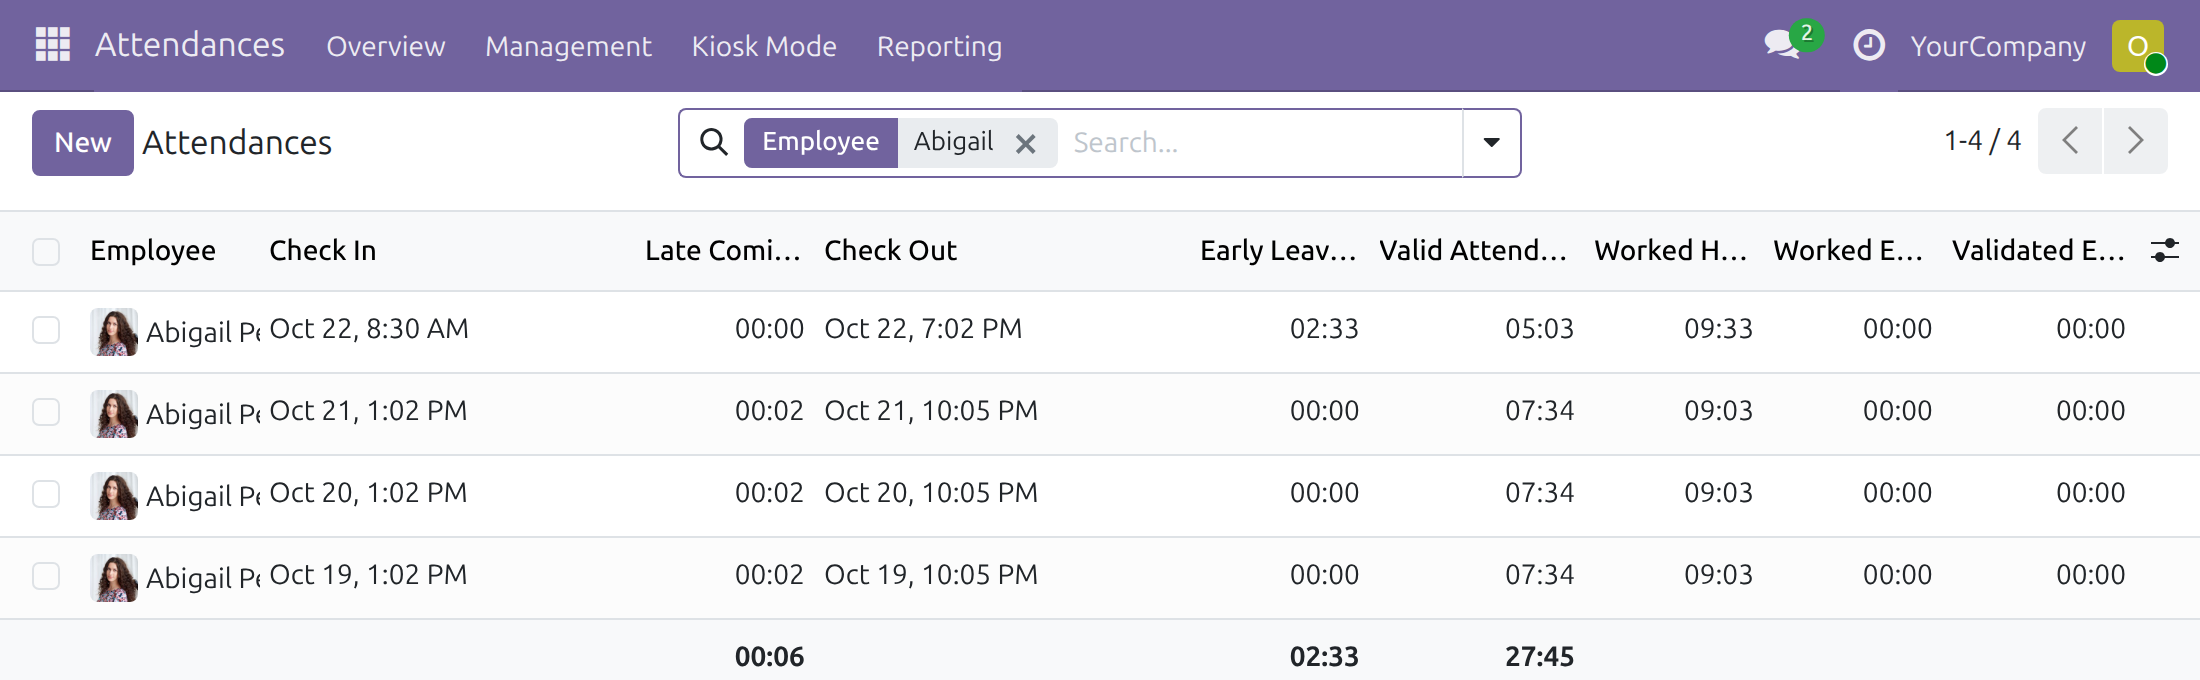Click the search magnifier icon
Viewport: 2200px width, 680px height.
coord(713,142)
